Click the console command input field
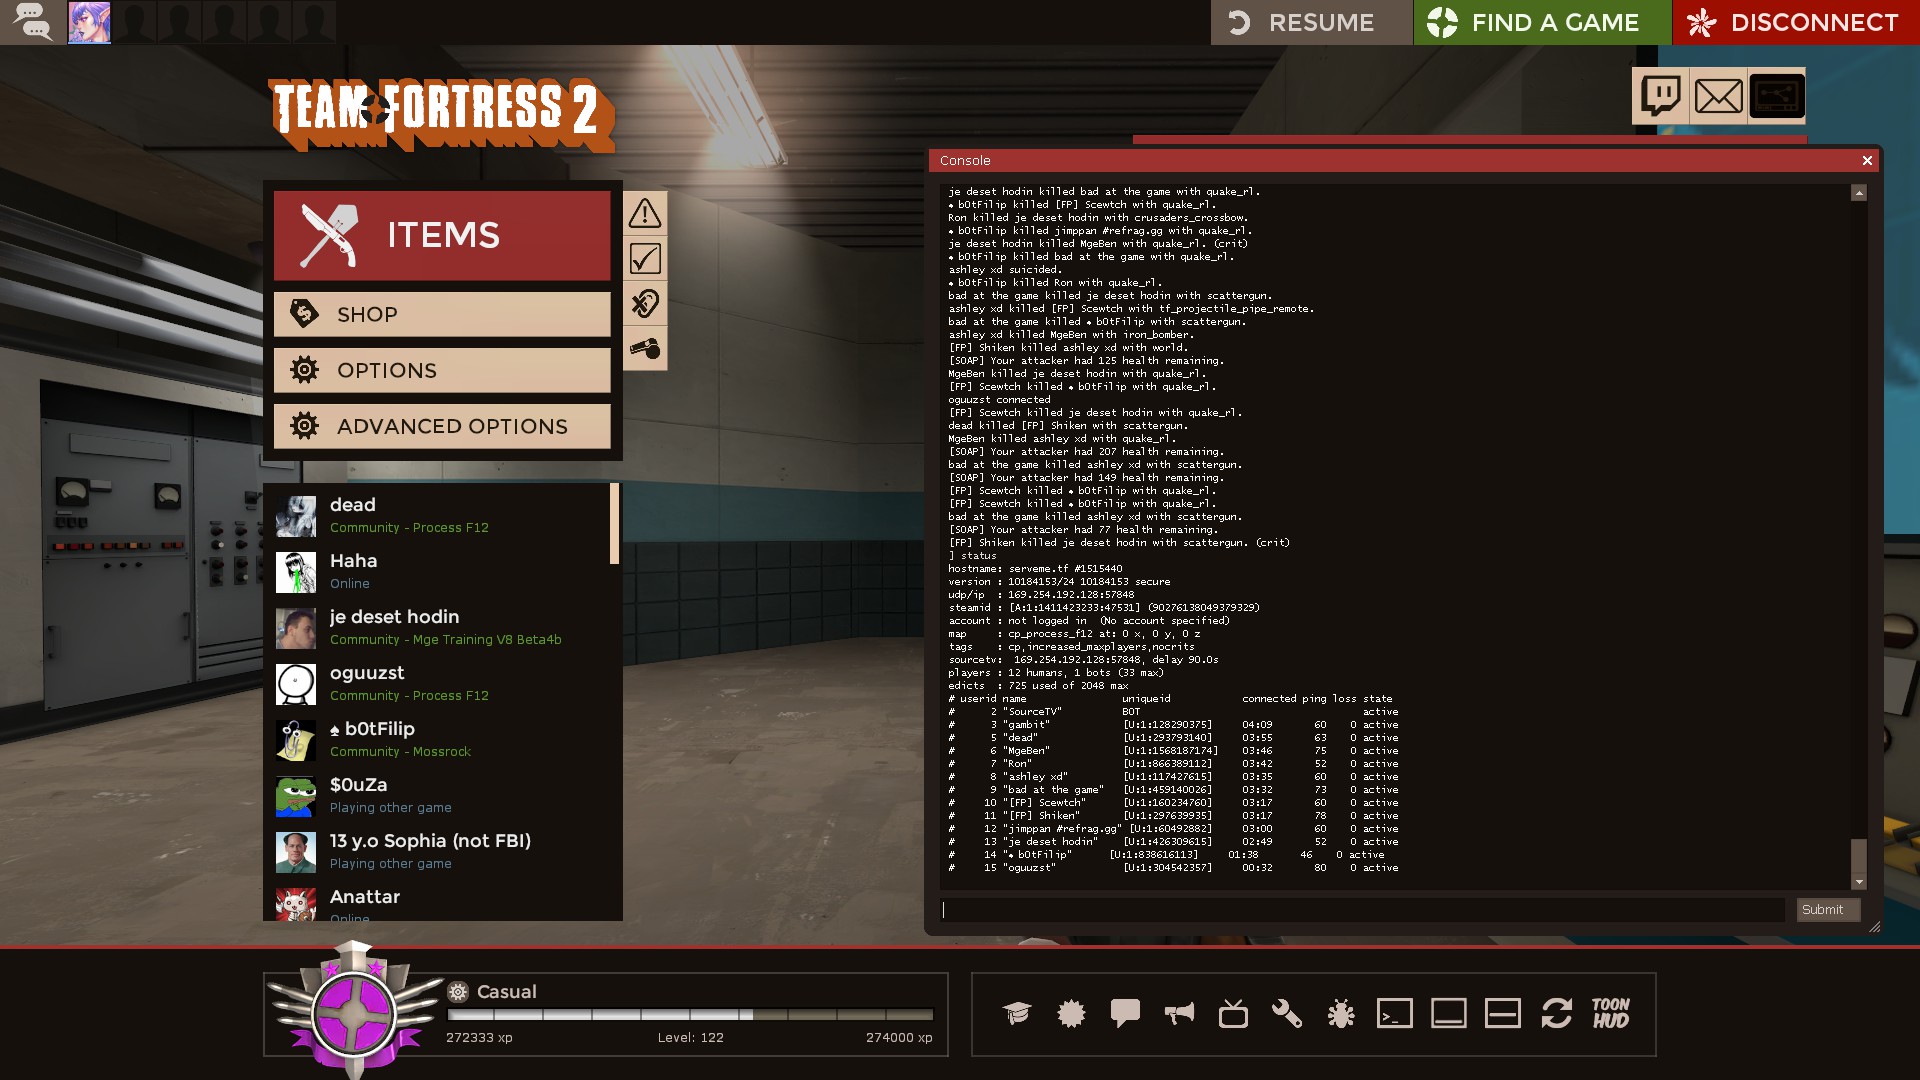 click(x=1362, y=910)
